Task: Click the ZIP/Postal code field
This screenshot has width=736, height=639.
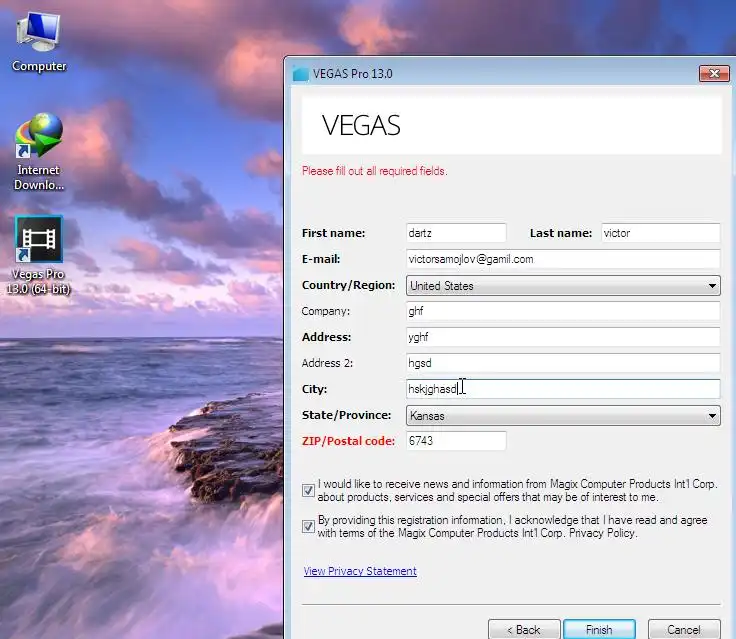Action: coord(456,441)
